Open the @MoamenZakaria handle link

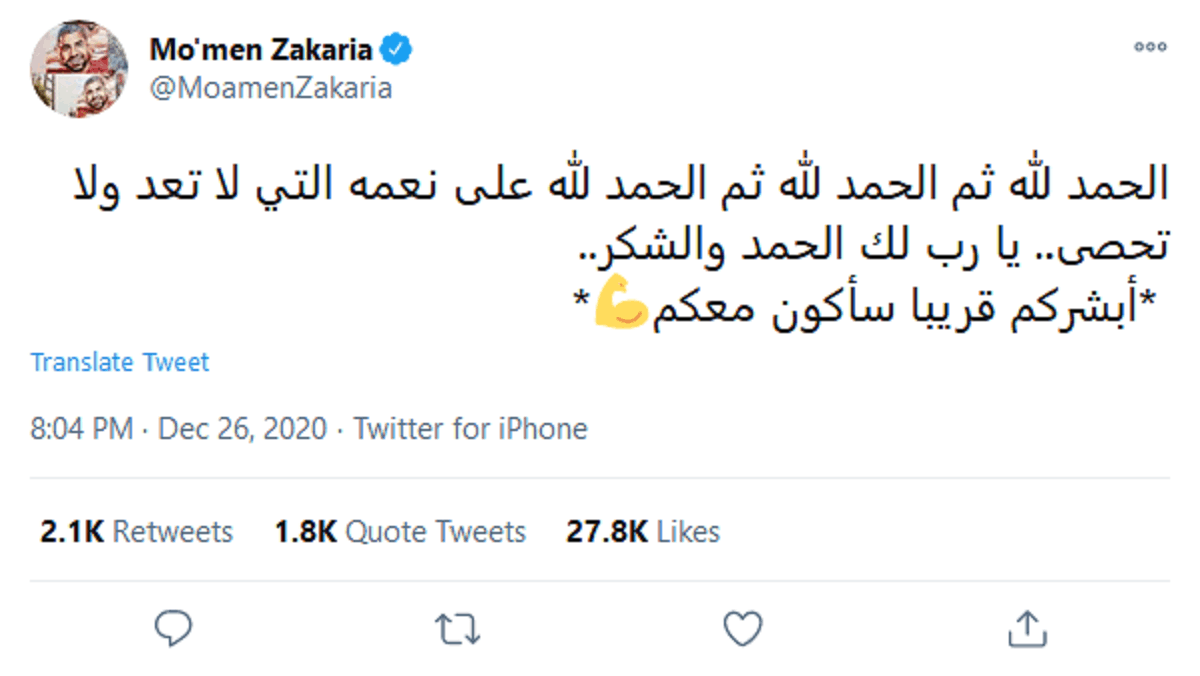point(270,88)
